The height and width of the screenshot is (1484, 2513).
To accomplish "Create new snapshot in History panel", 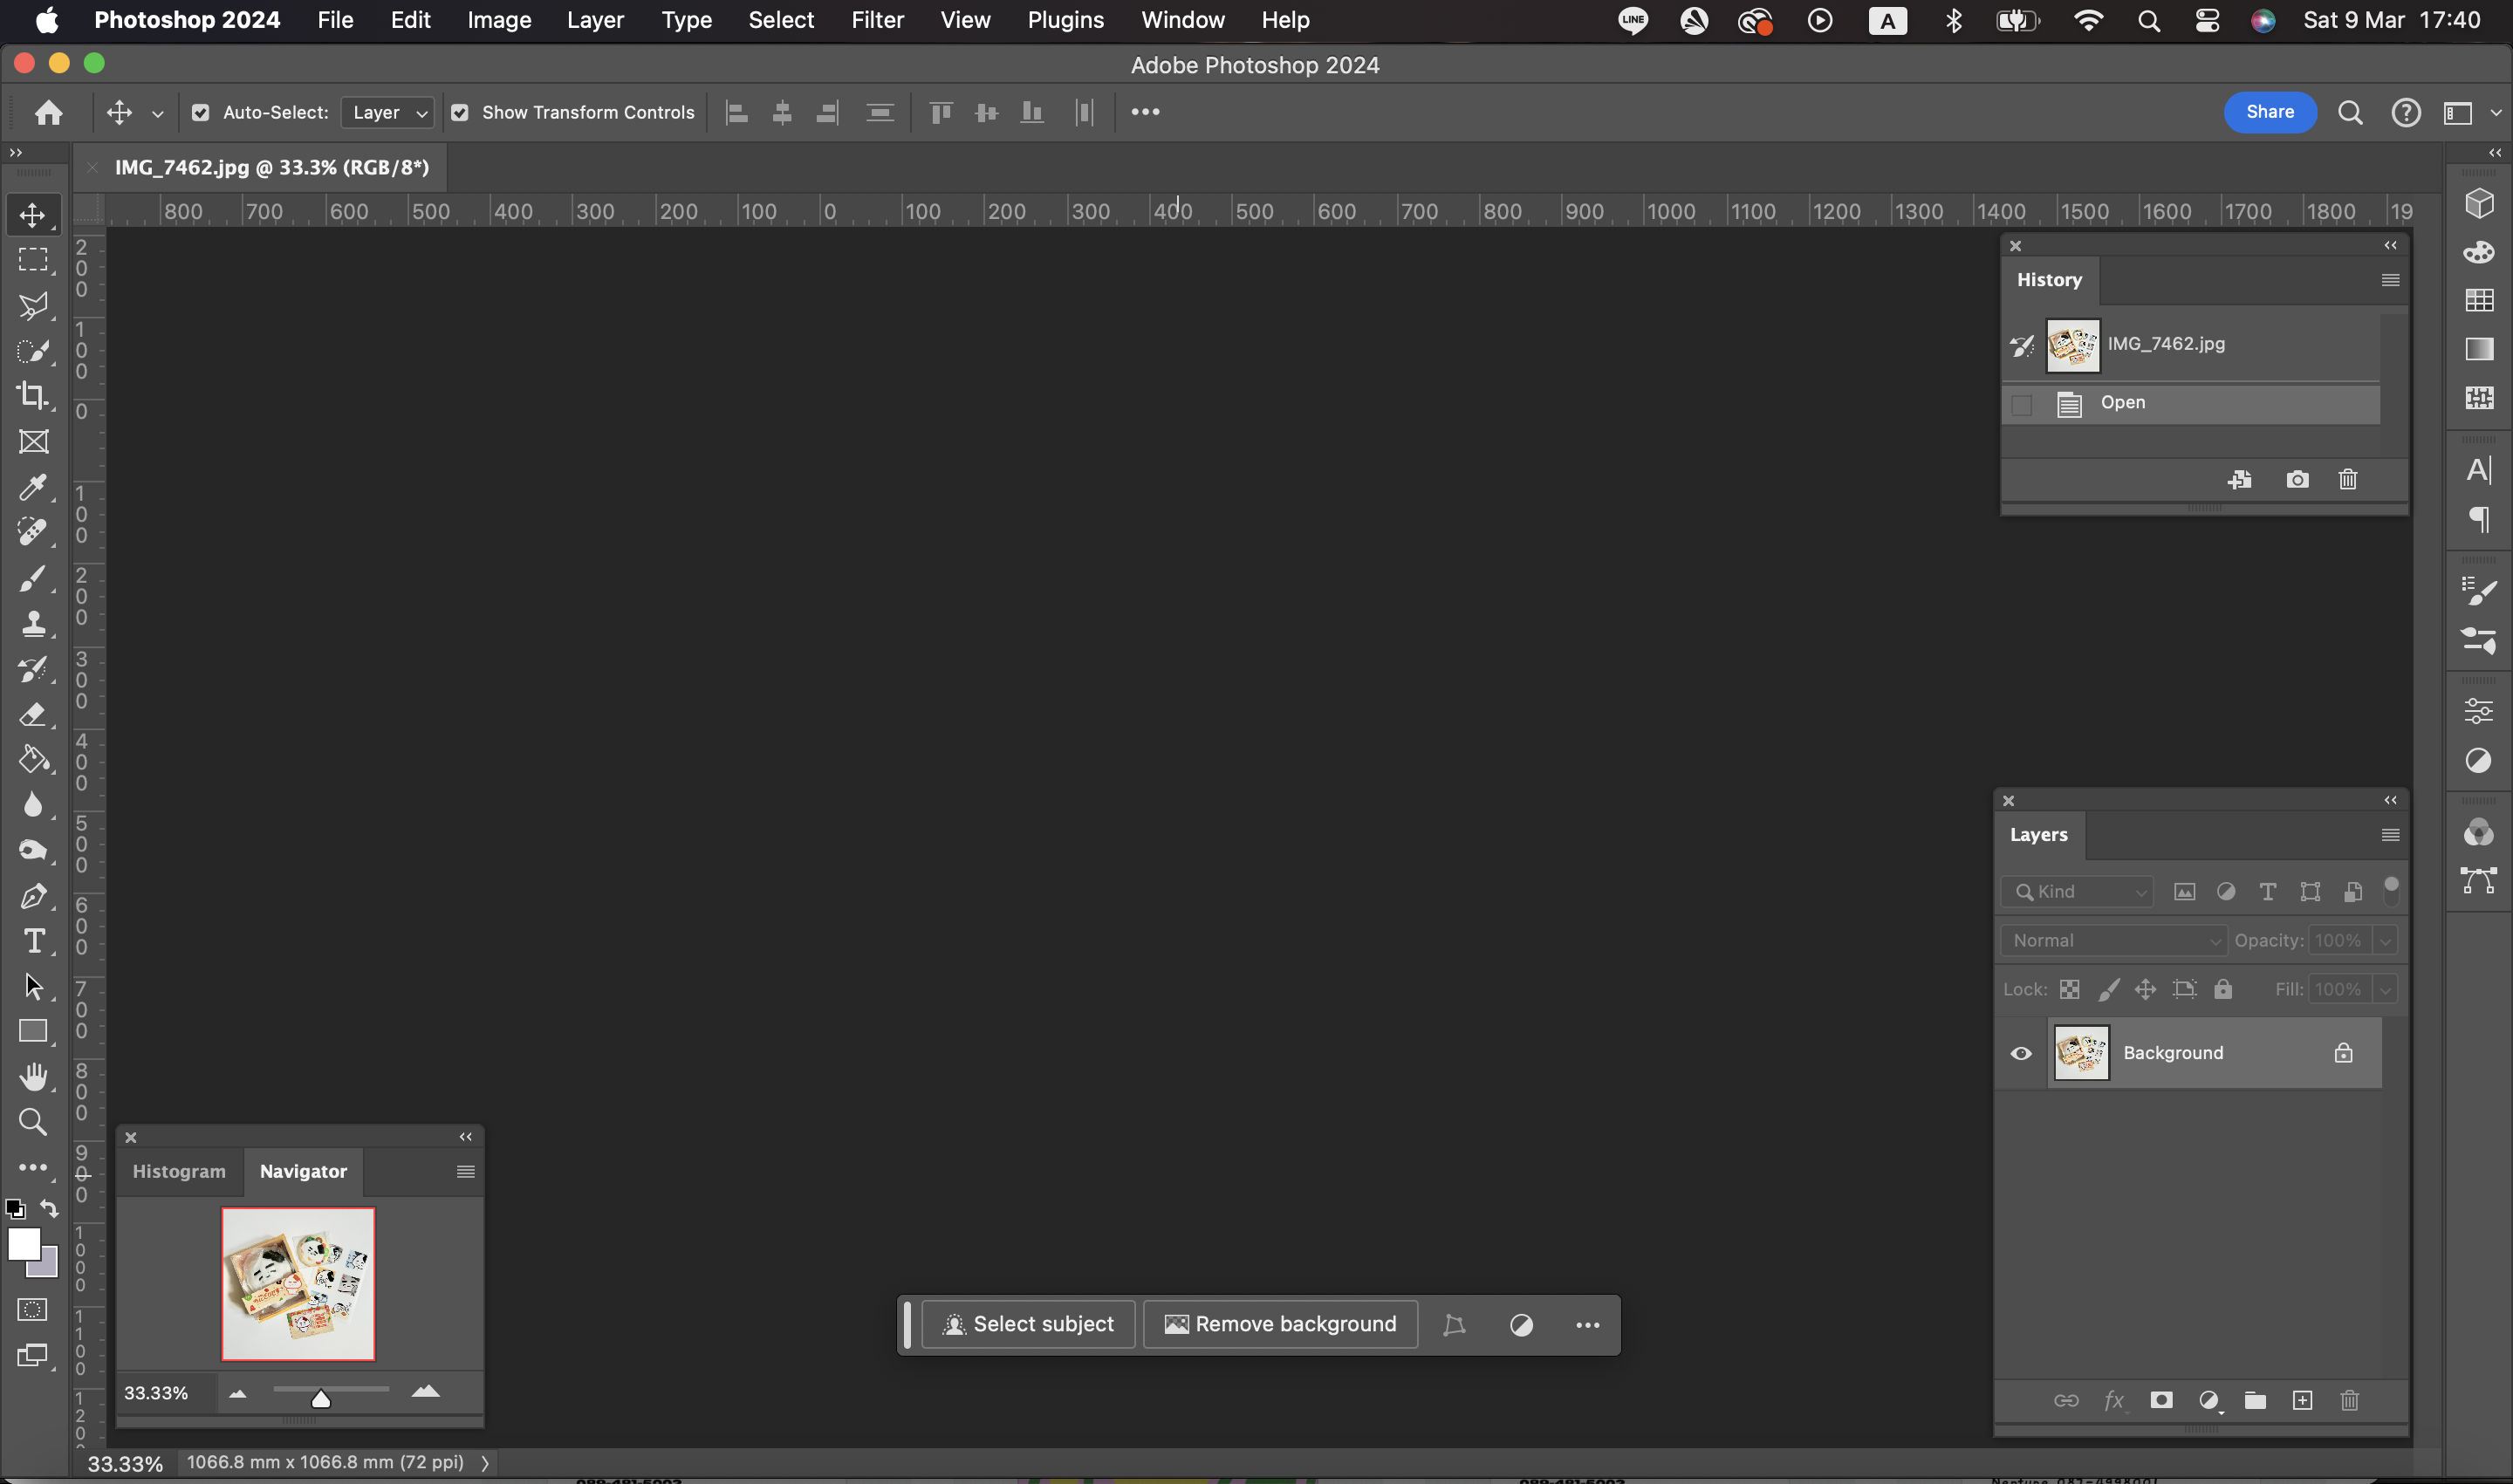I will click(x=2297, y=479).
